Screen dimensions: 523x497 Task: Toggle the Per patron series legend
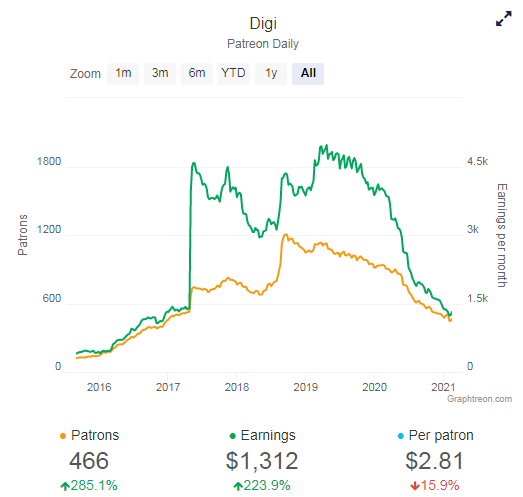pyautogui.click(x=435, y=435)
